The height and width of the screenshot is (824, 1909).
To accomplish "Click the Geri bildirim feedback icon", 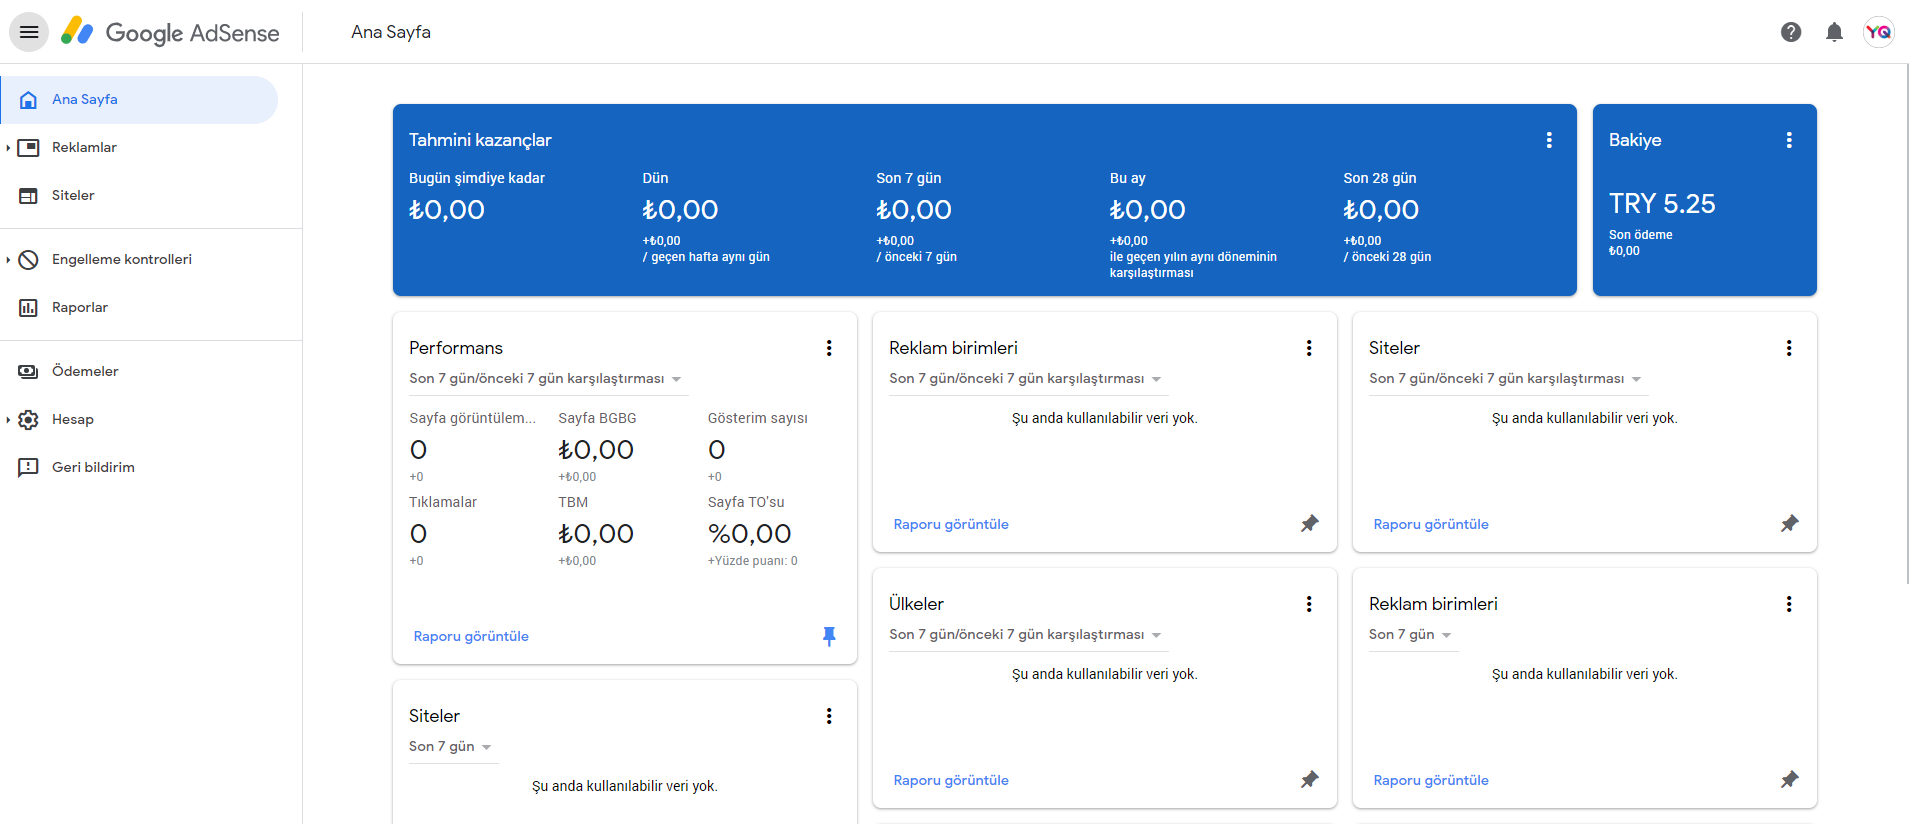I will click(x=29, y=468).
